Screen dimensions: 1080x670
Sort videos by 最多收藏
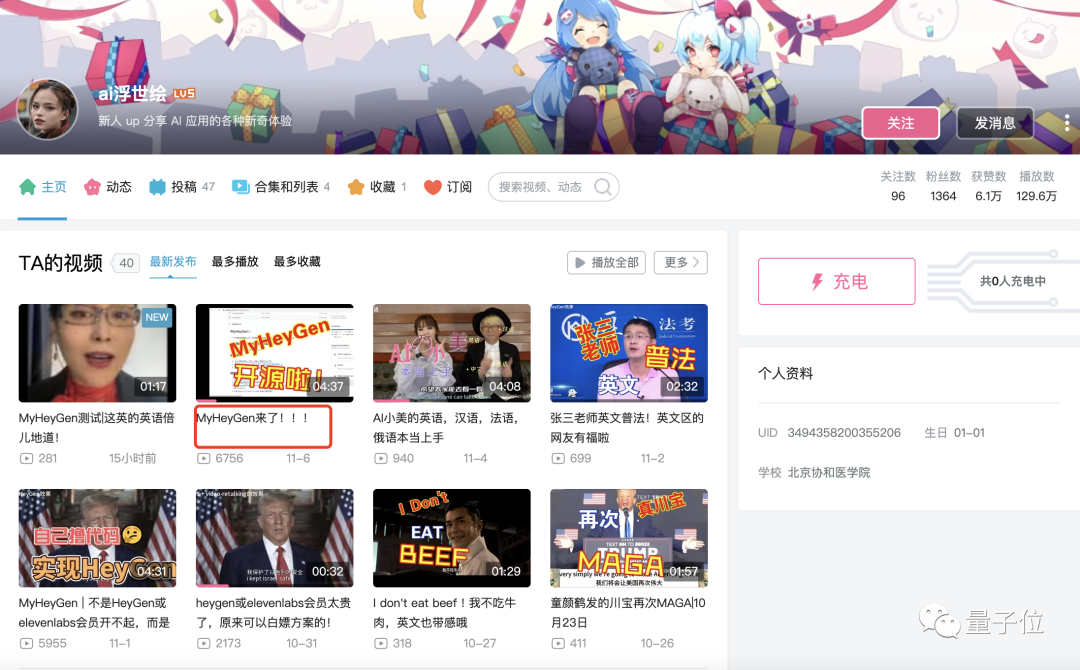[x=297, y=262]
